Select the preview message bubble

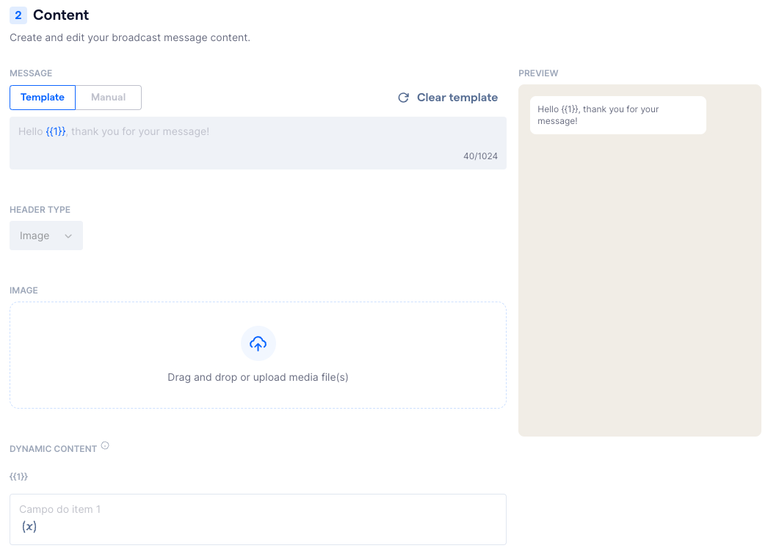[x=617, y=115]
